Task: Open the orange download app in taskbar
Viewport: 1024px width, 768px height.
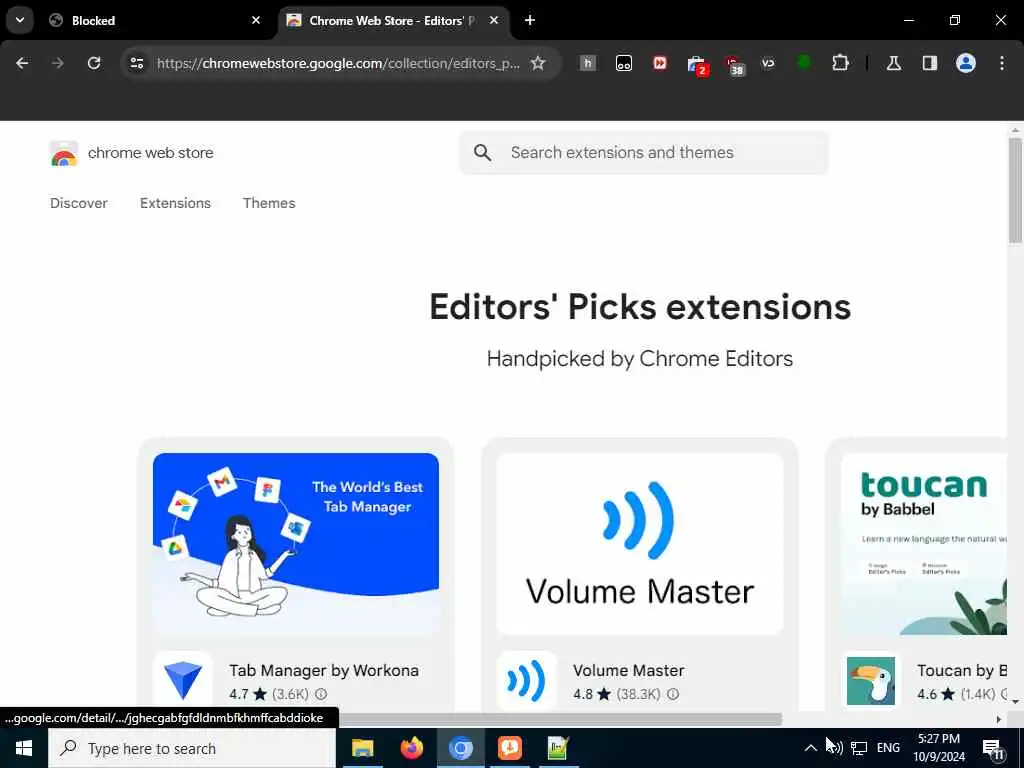Action: 509,748
